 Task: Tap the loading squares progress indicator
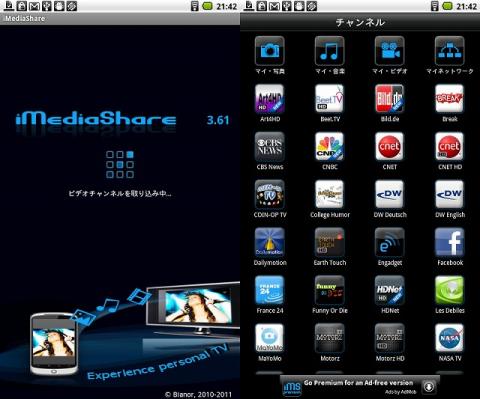120,164
